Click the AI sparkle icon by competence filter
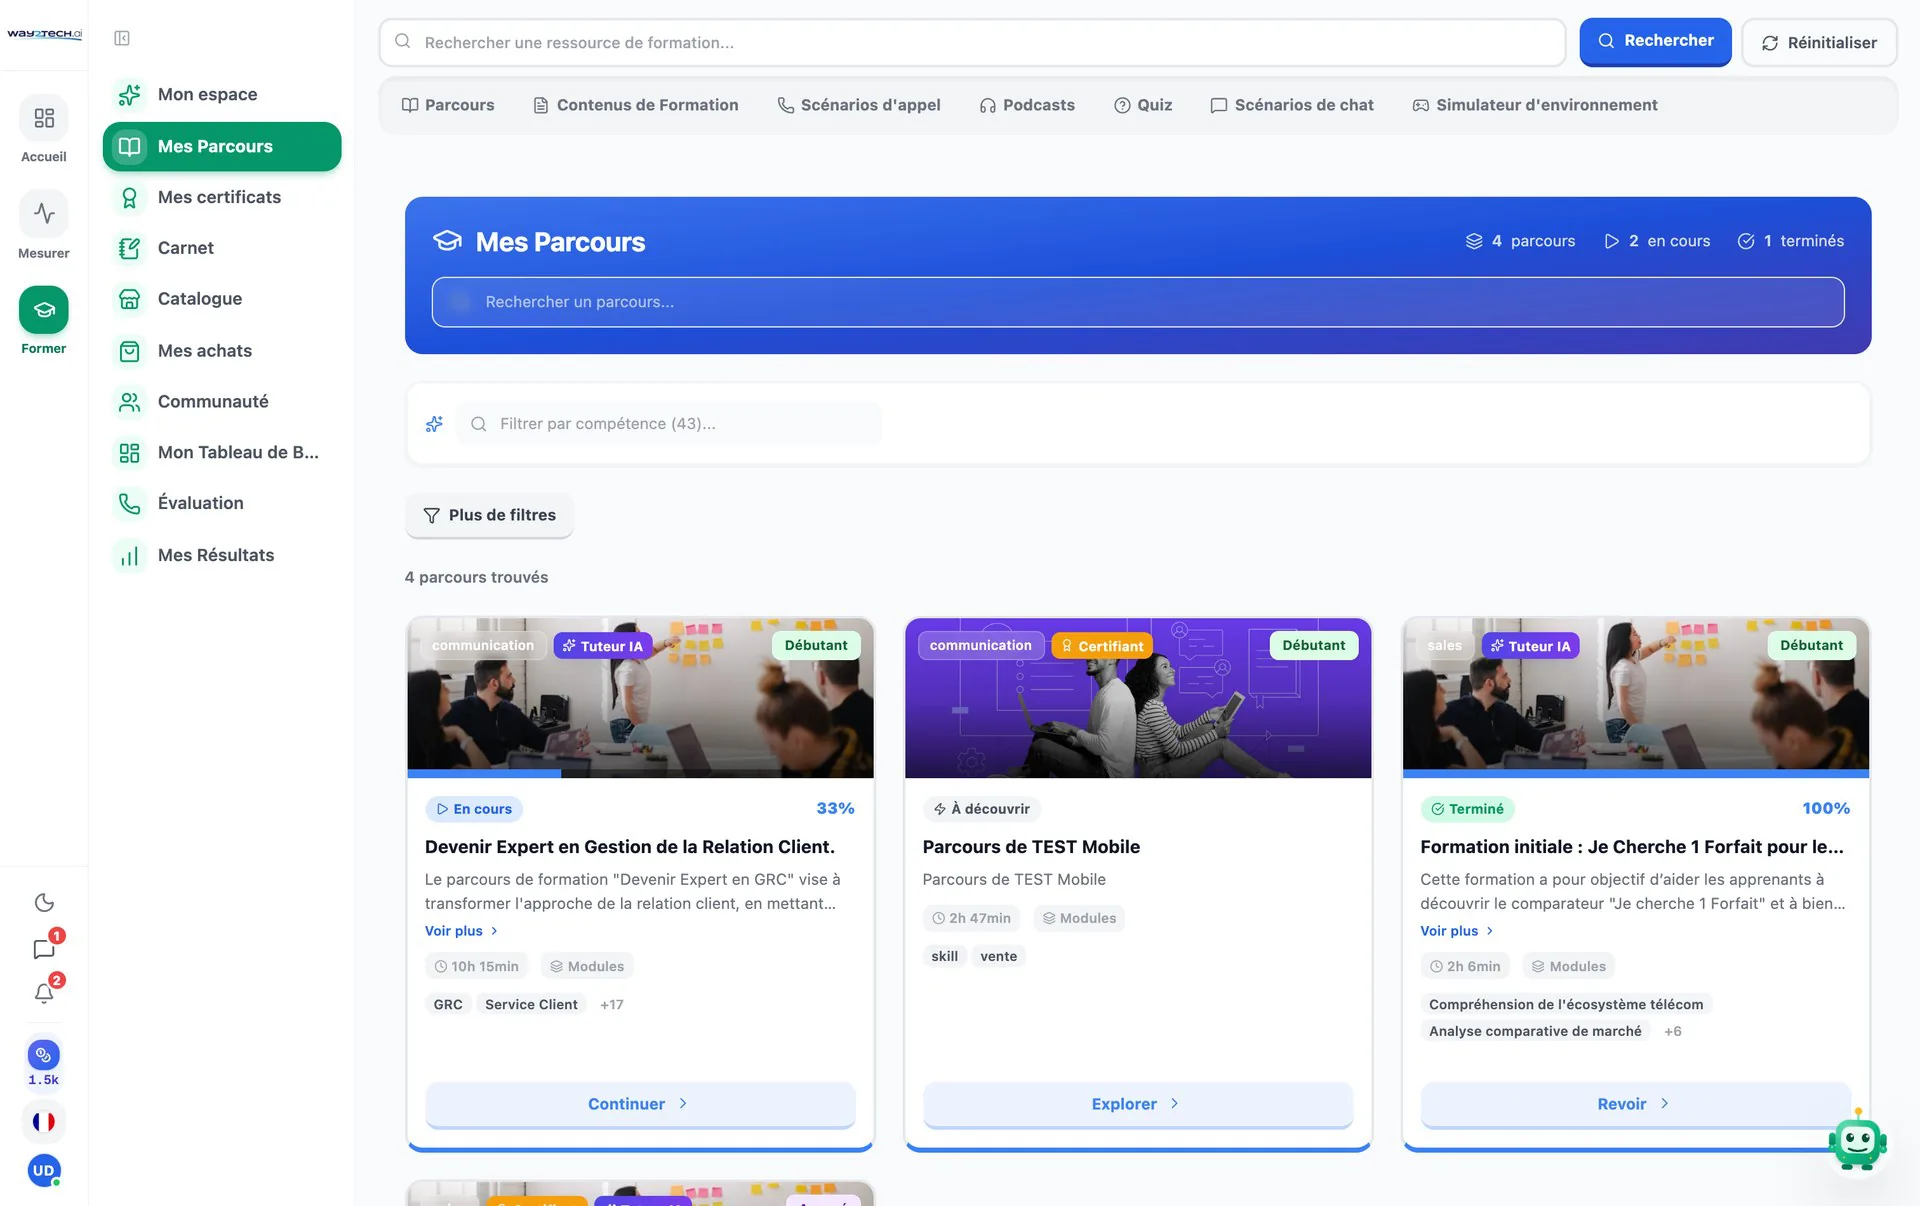 coord(434,424)
